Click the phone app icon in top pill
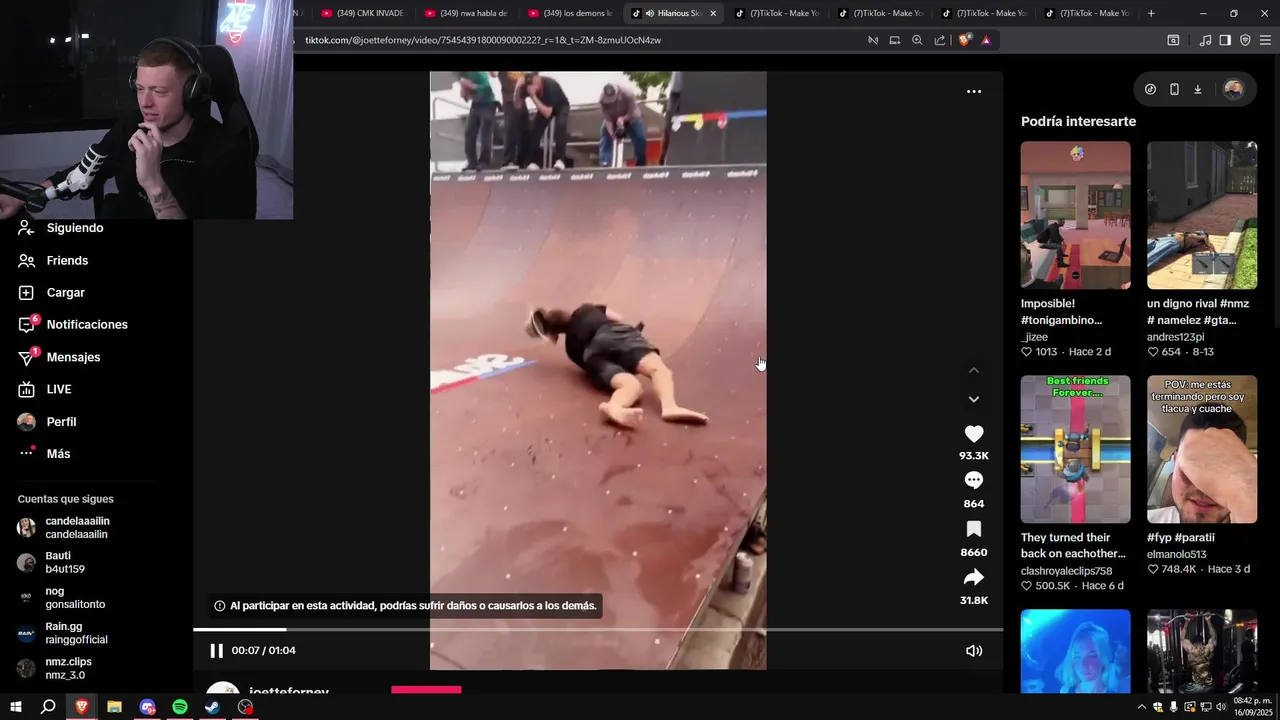Image resolution: width=1280 pixels, height=720 pixels. tap(1174, 89)
